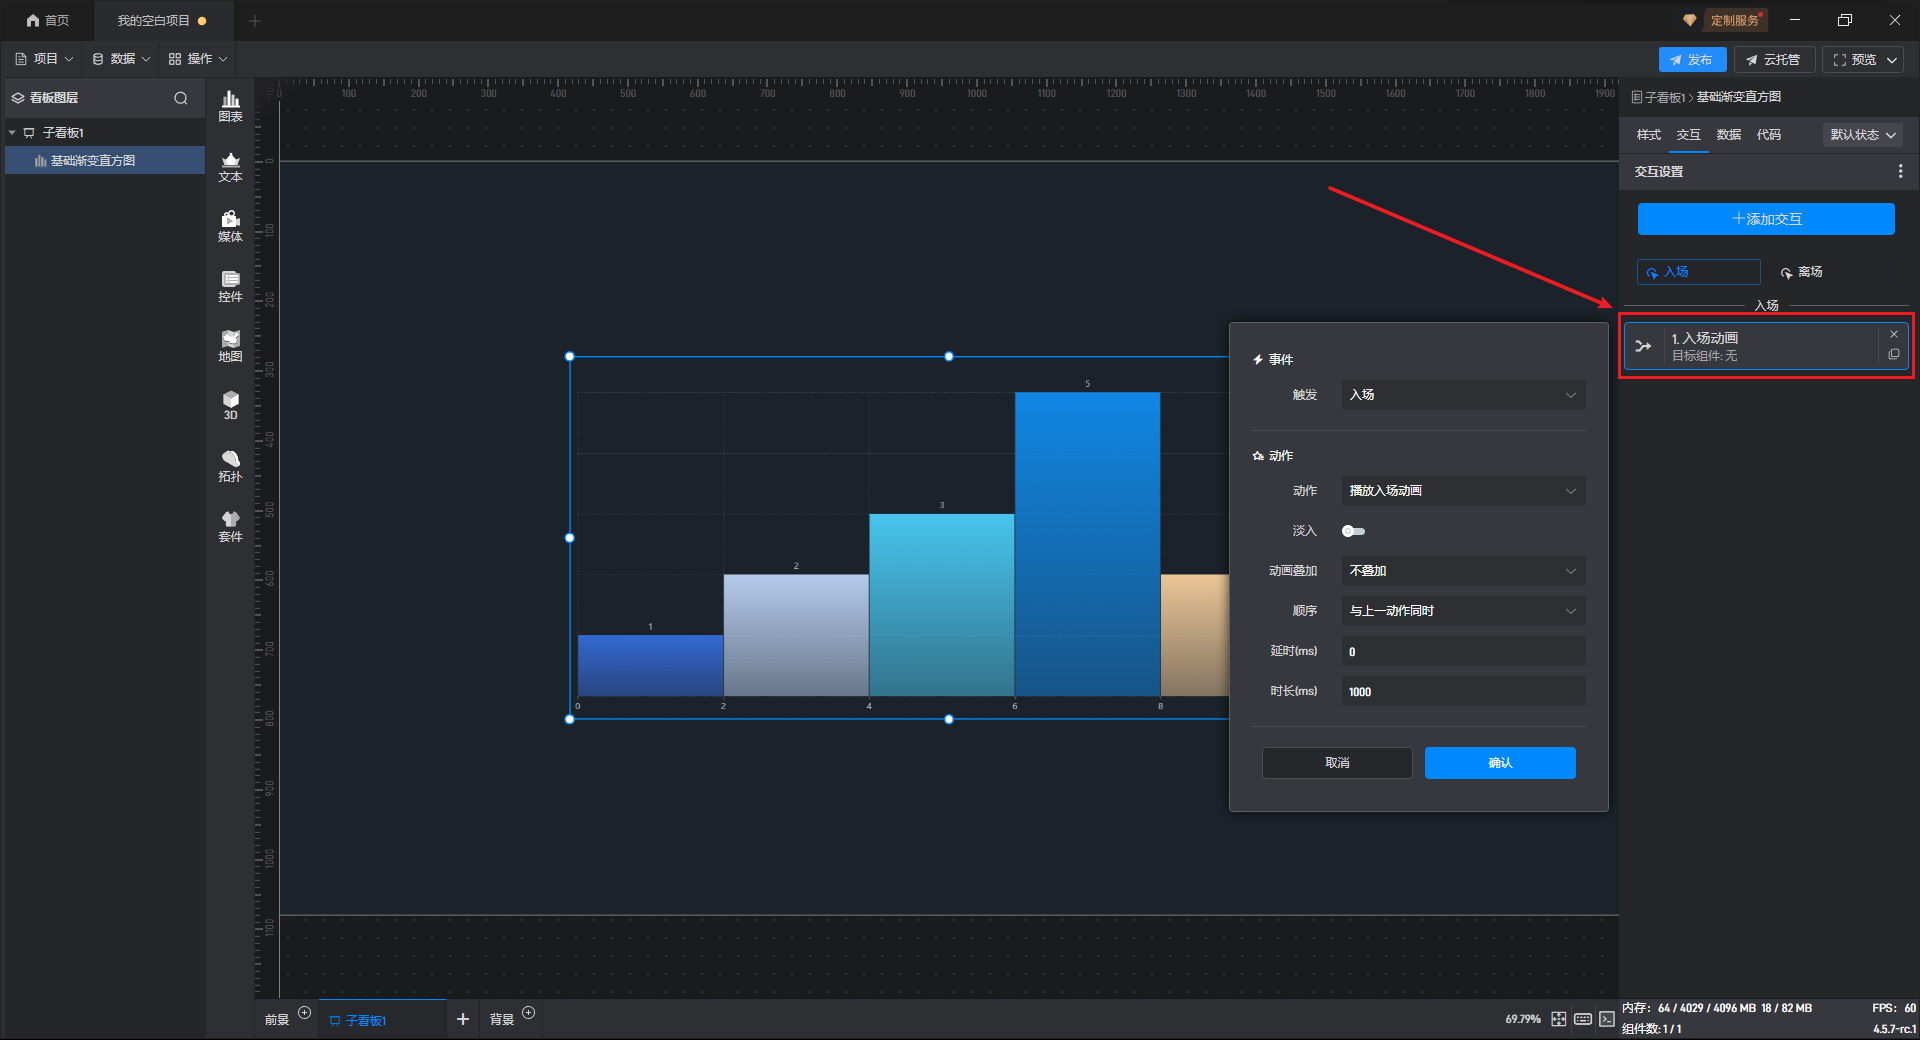1920x1040 pixels.
Task: Click the 首页 home icon tab
Action: coord(47,20)
